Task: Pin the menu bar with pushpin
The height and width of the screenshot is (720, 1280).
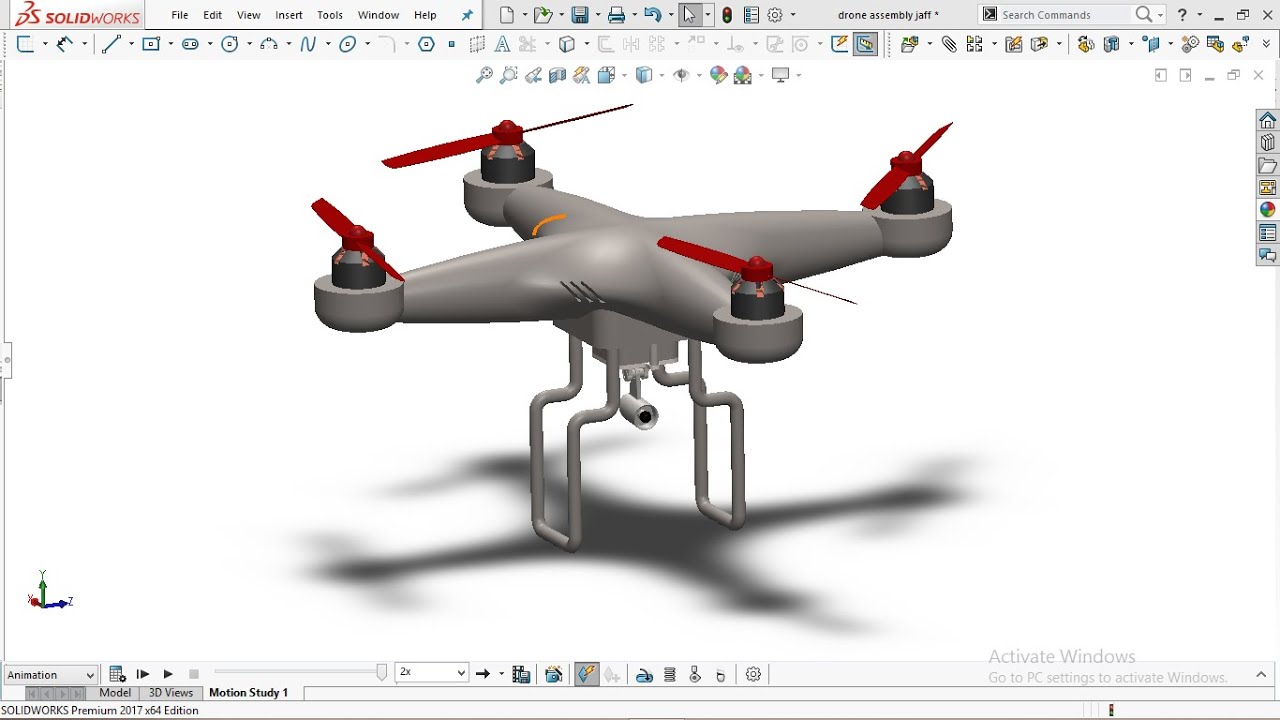Action: [467, 15]
